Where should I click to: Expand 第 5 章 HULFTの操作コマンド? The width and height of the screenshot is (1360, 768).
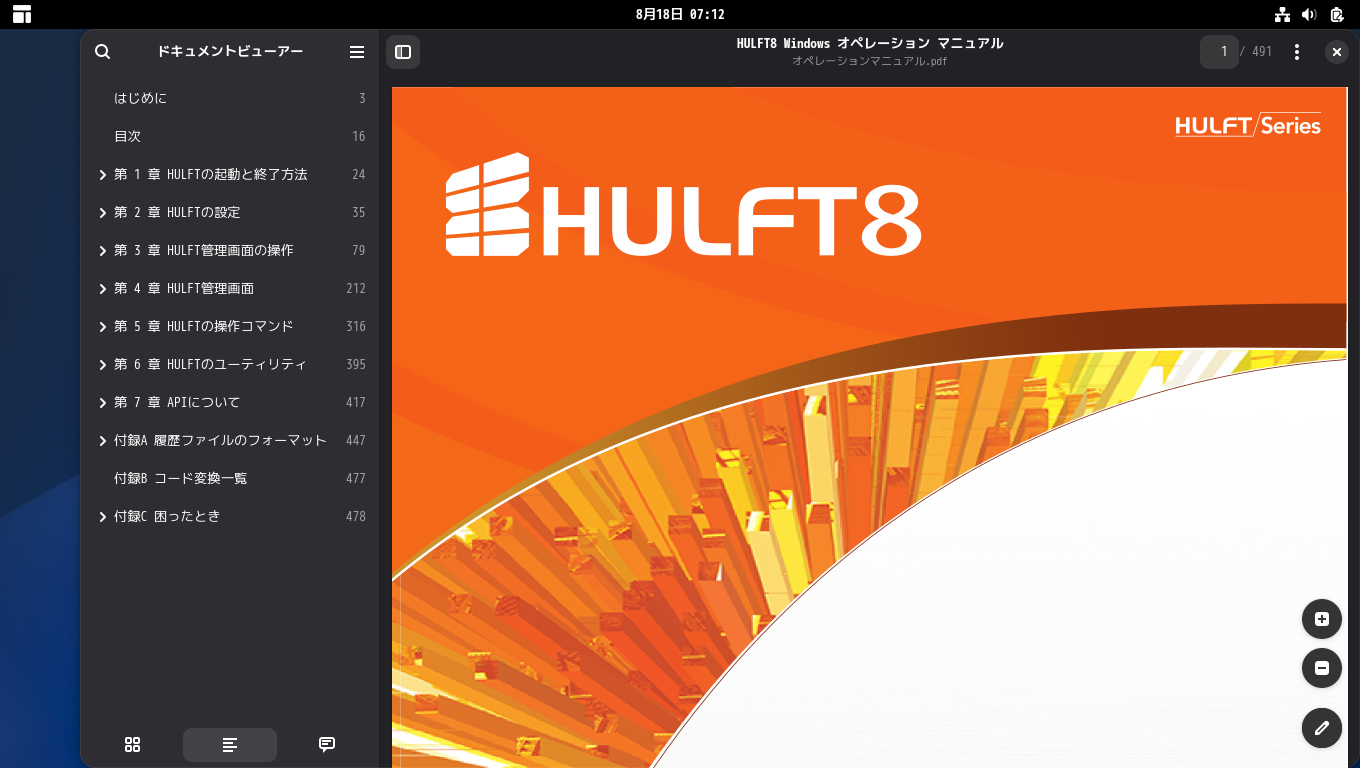tap(102, 327)
